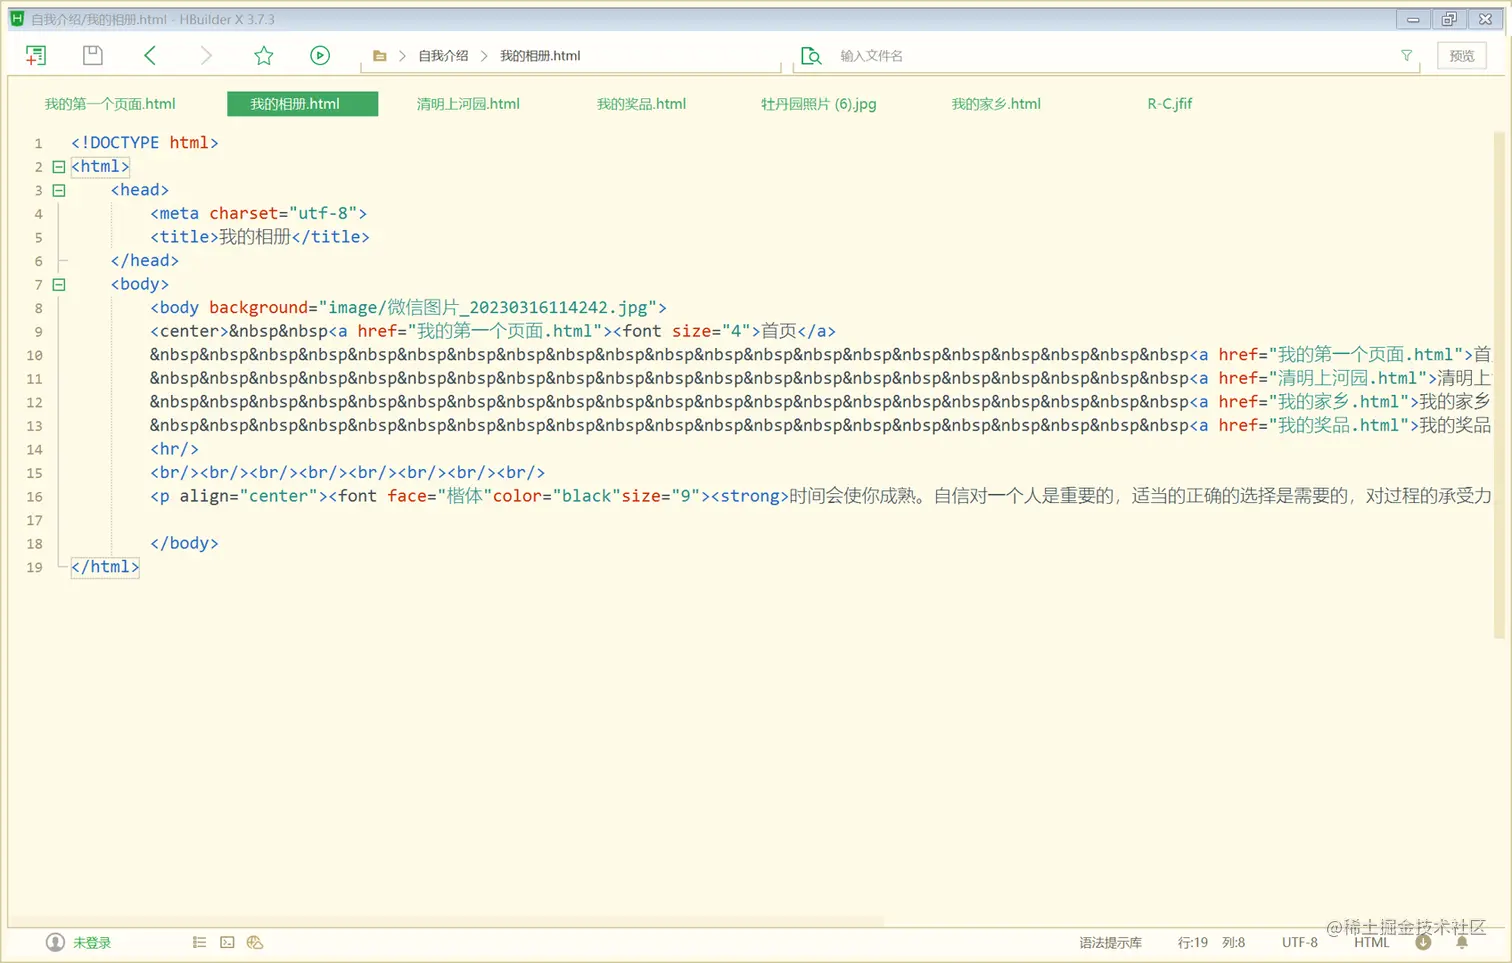Click the <hr/> tag on line 14

pyautogui.click(x=174, y=449)
